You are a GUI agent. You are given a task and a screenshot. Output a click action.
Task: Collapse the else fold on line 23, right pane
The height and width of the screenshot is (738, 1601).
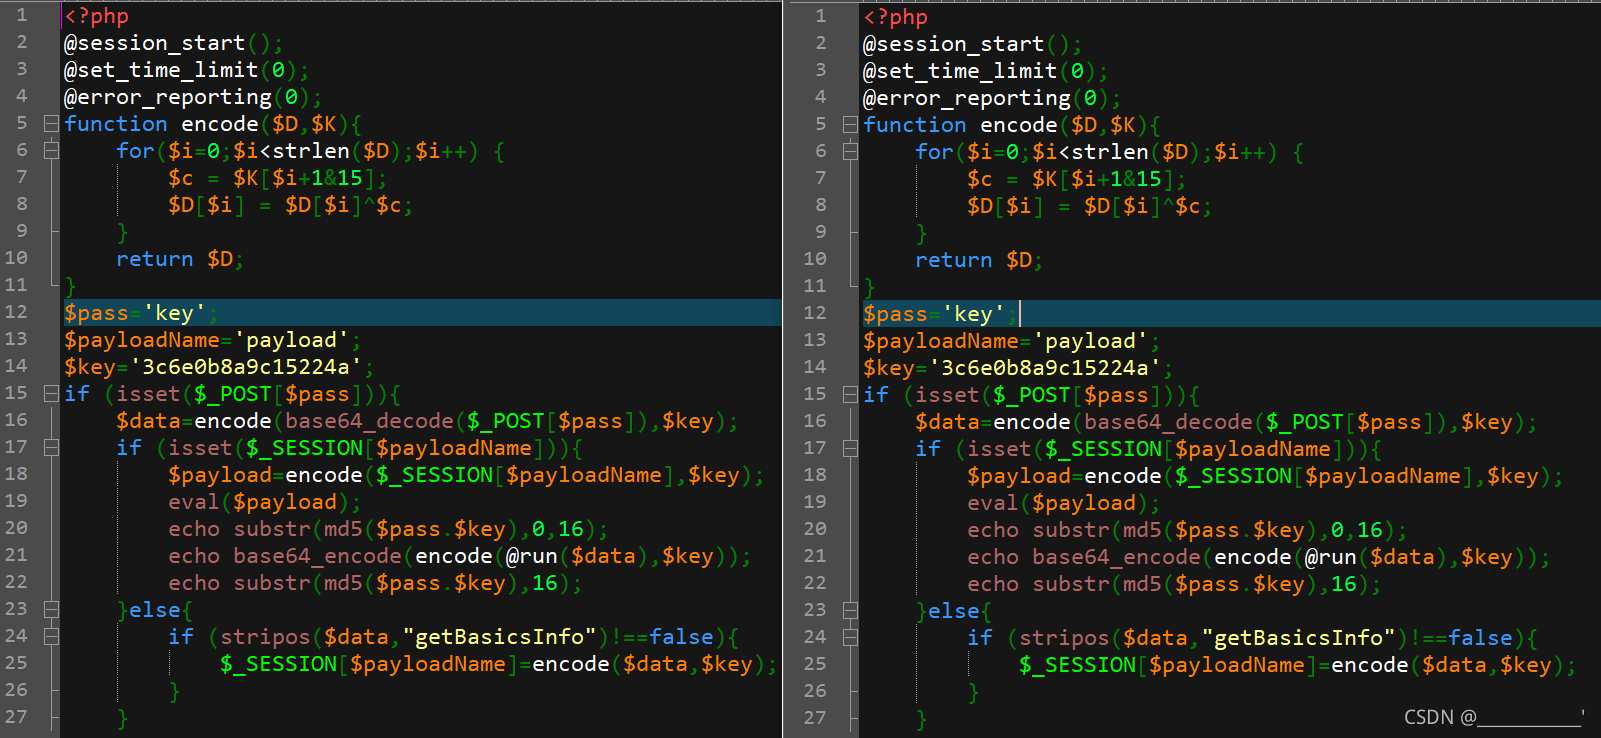click(850, 611)
